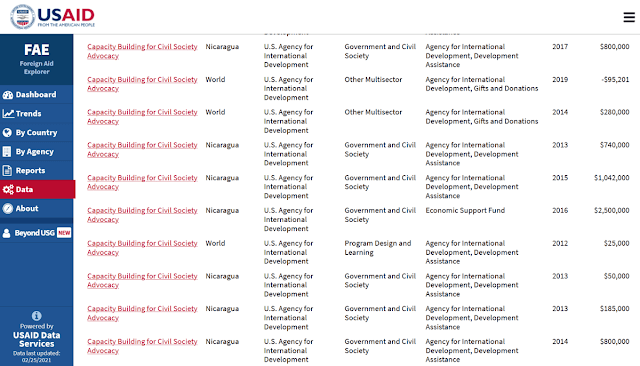The width and height of the screenshot is (640, 366).
Task: Click the info icon above Powered by
Action: click(37, 316)
